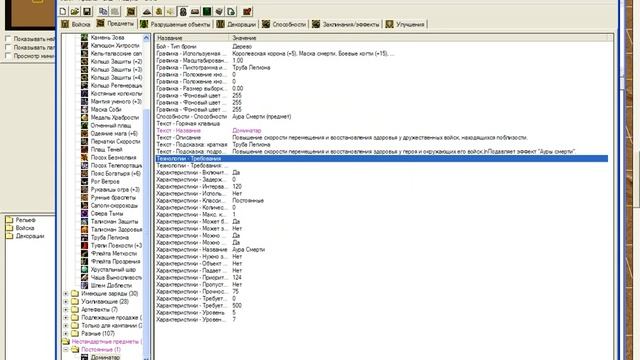Toggle the second Показывать checkbox

(x=8, y=47)
